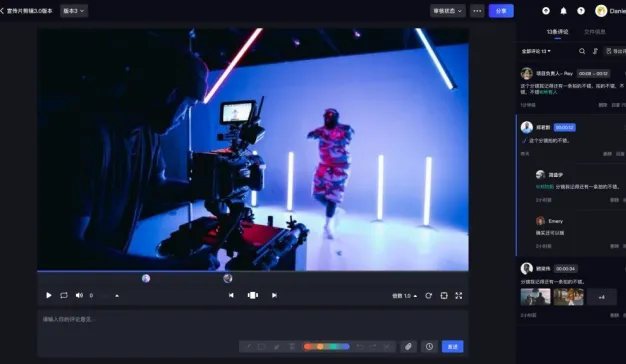Click the rotate/refresh icon in player controls

(428, 295)
